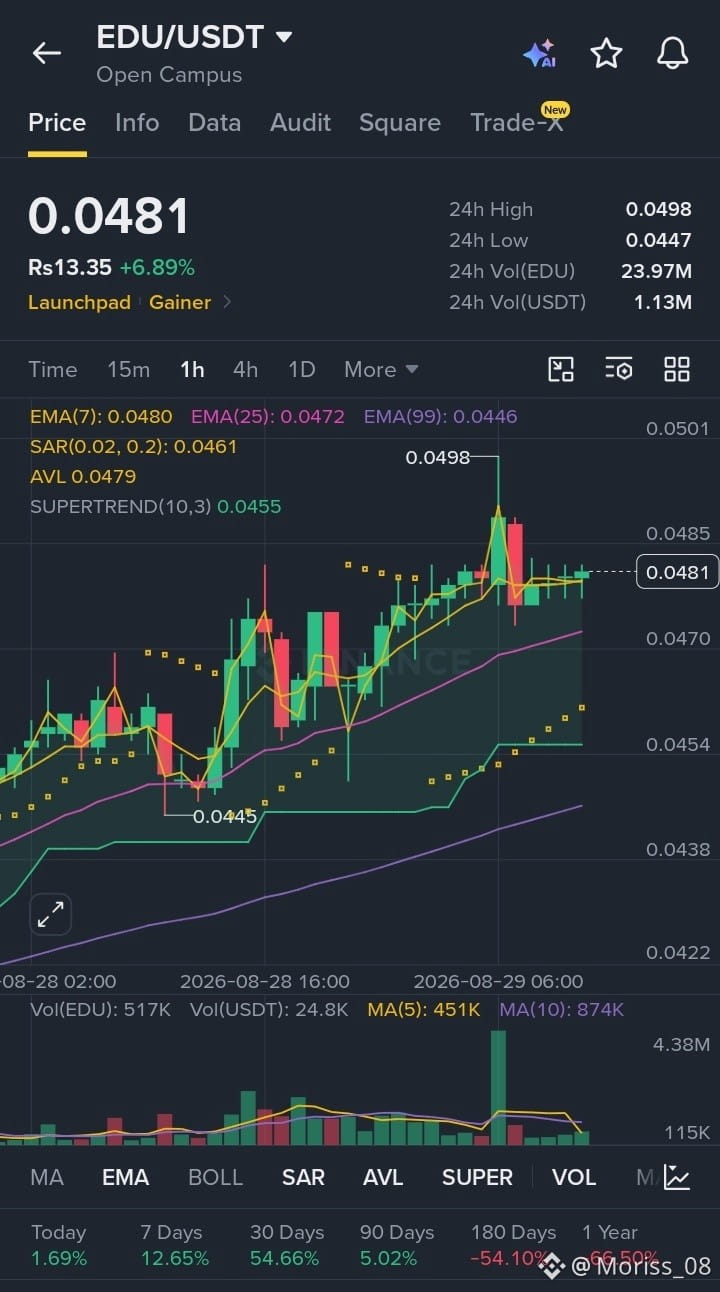Tap the 24h High value 0.0498
The height and width of the screenshot is (1292, 720).
(x=659, y=209)
